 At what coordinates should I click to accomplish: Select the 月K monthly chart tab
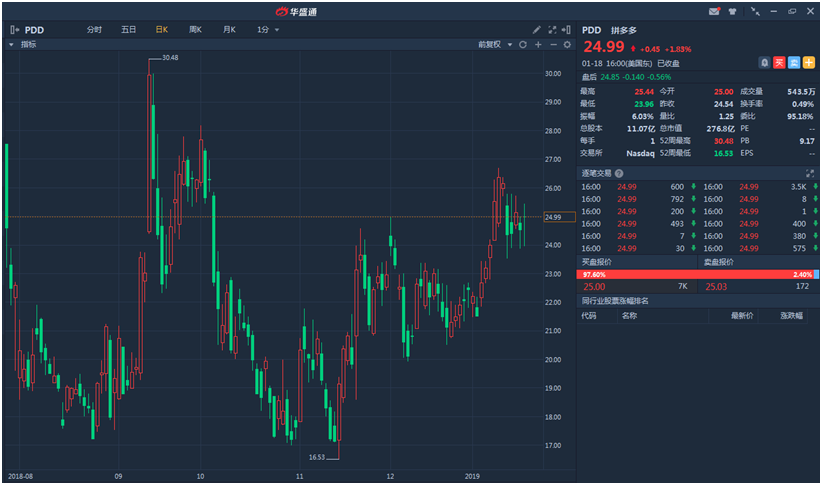click(229, 30)
